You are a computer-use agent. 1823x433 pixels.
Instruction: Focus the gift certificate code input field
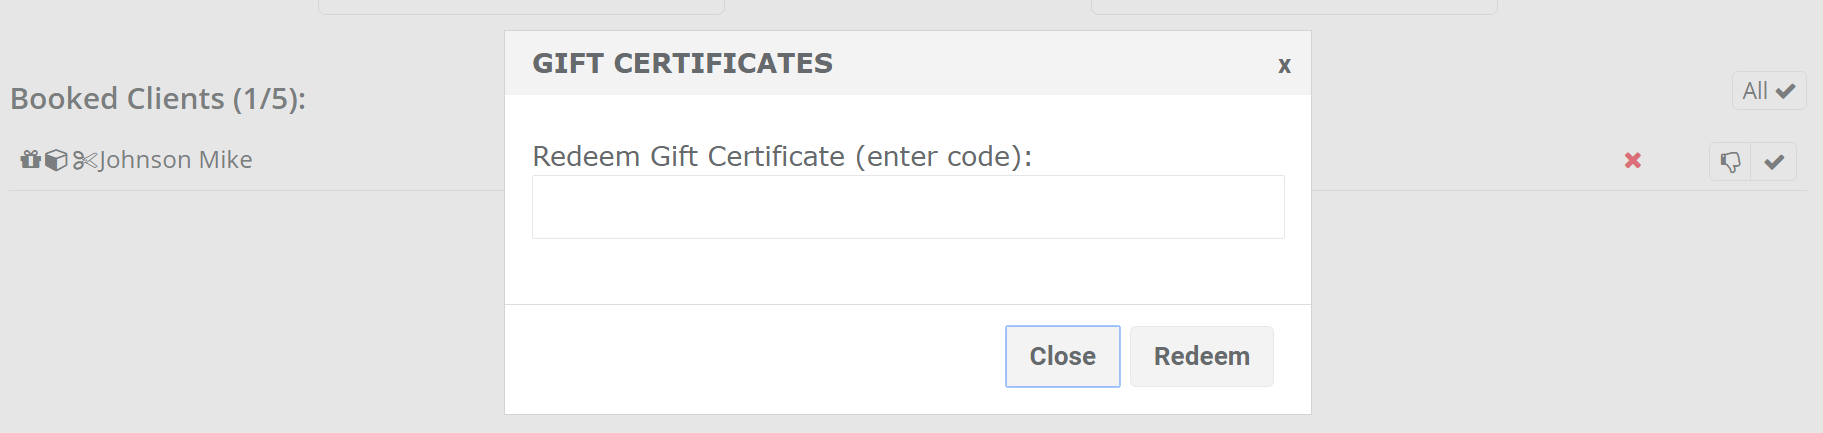tap(908, 207)
